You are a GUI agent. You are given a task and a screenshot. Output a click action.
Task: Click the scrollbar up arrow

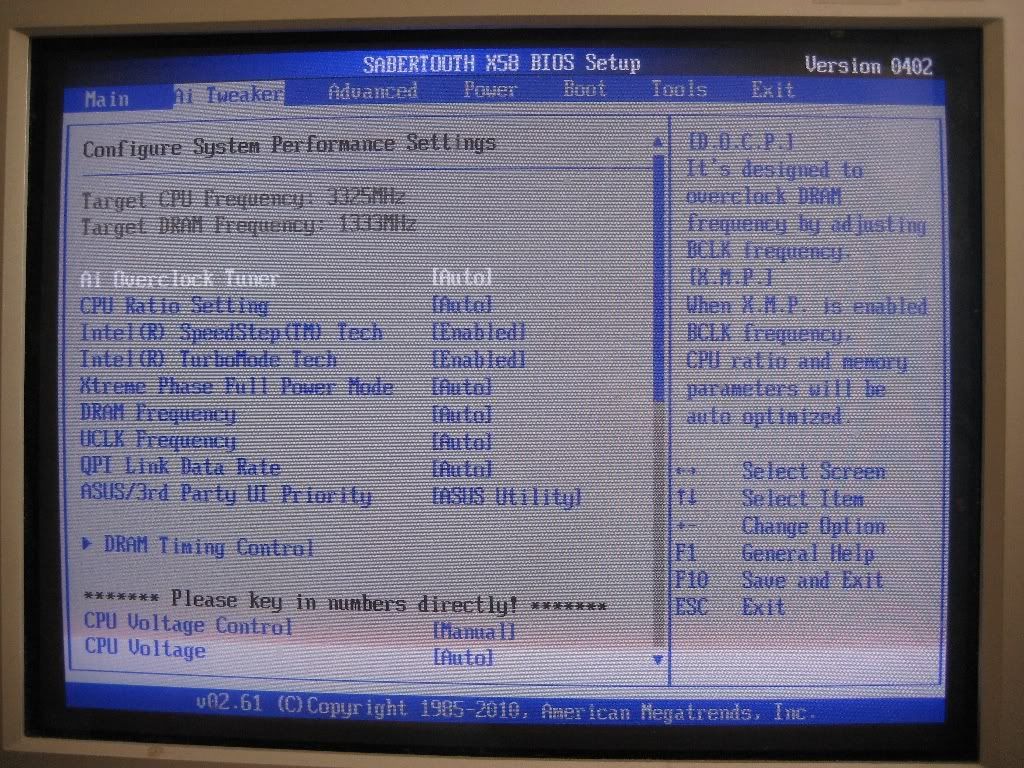pyautogui.click(x=657, y=143)
